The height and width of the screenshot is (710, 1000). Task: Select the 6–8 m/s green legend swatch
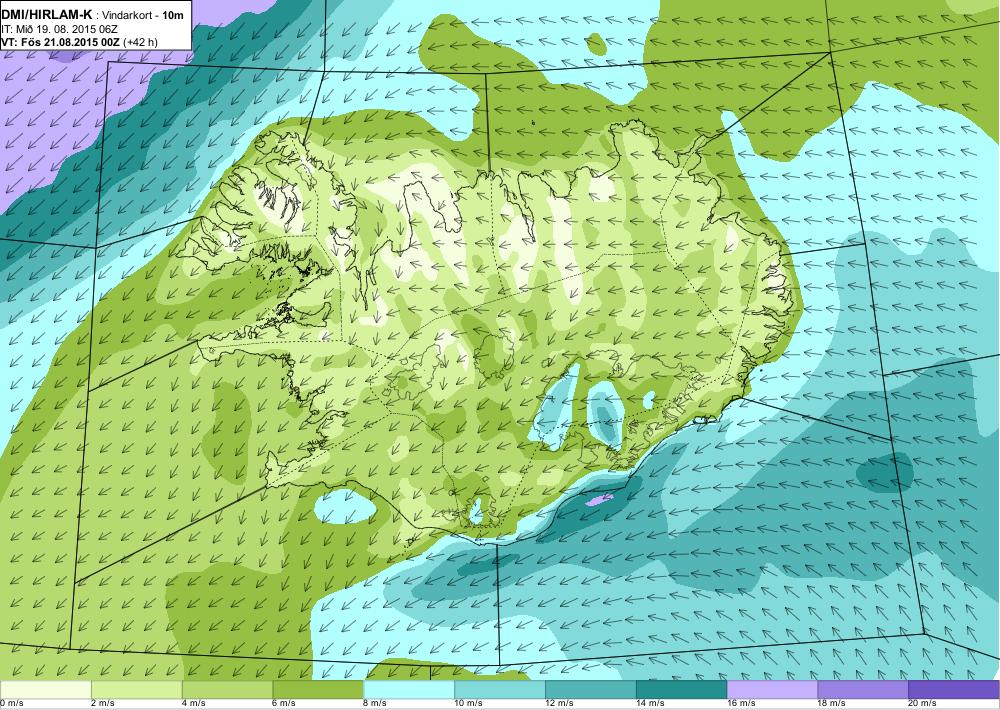(318, 689)
